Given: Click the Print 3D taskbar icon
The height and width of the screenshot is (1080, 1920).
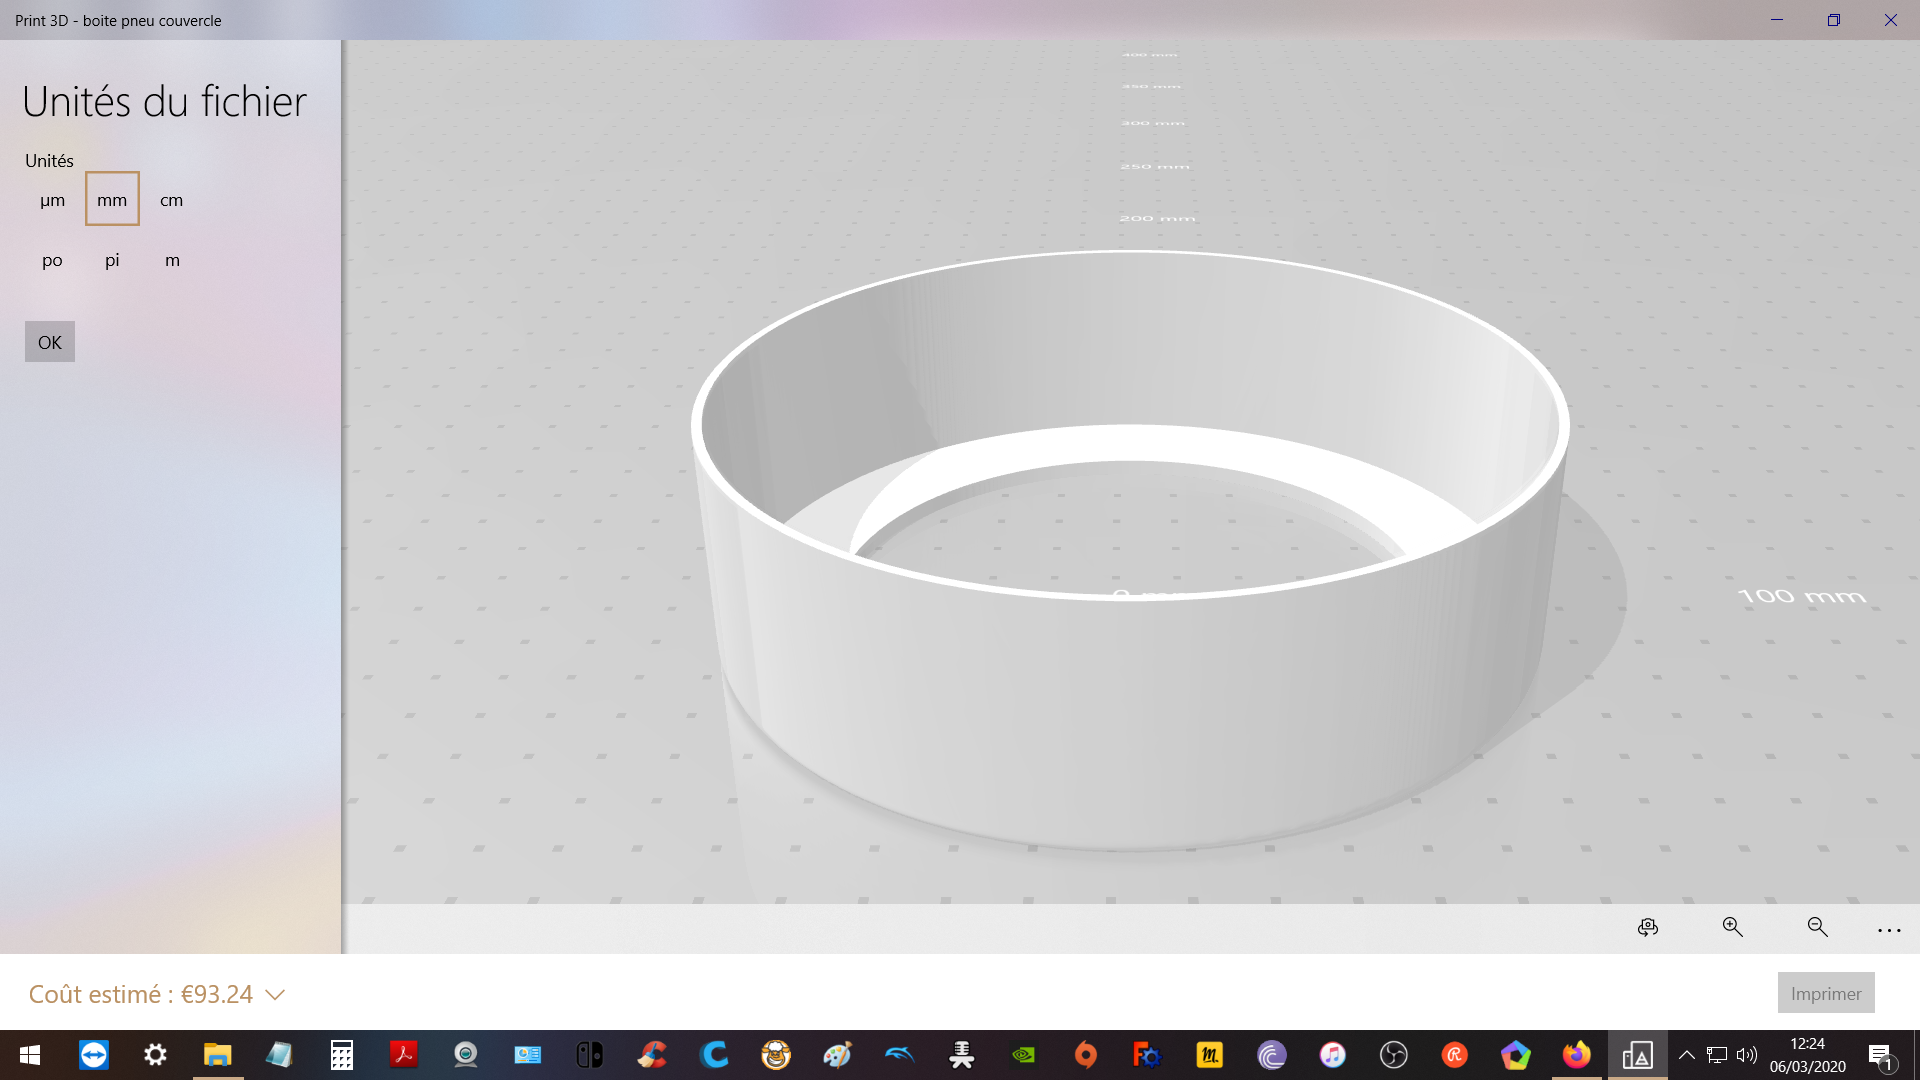Looking at the screenshot, I should pyautogui.click(x=1637, y=1055).
